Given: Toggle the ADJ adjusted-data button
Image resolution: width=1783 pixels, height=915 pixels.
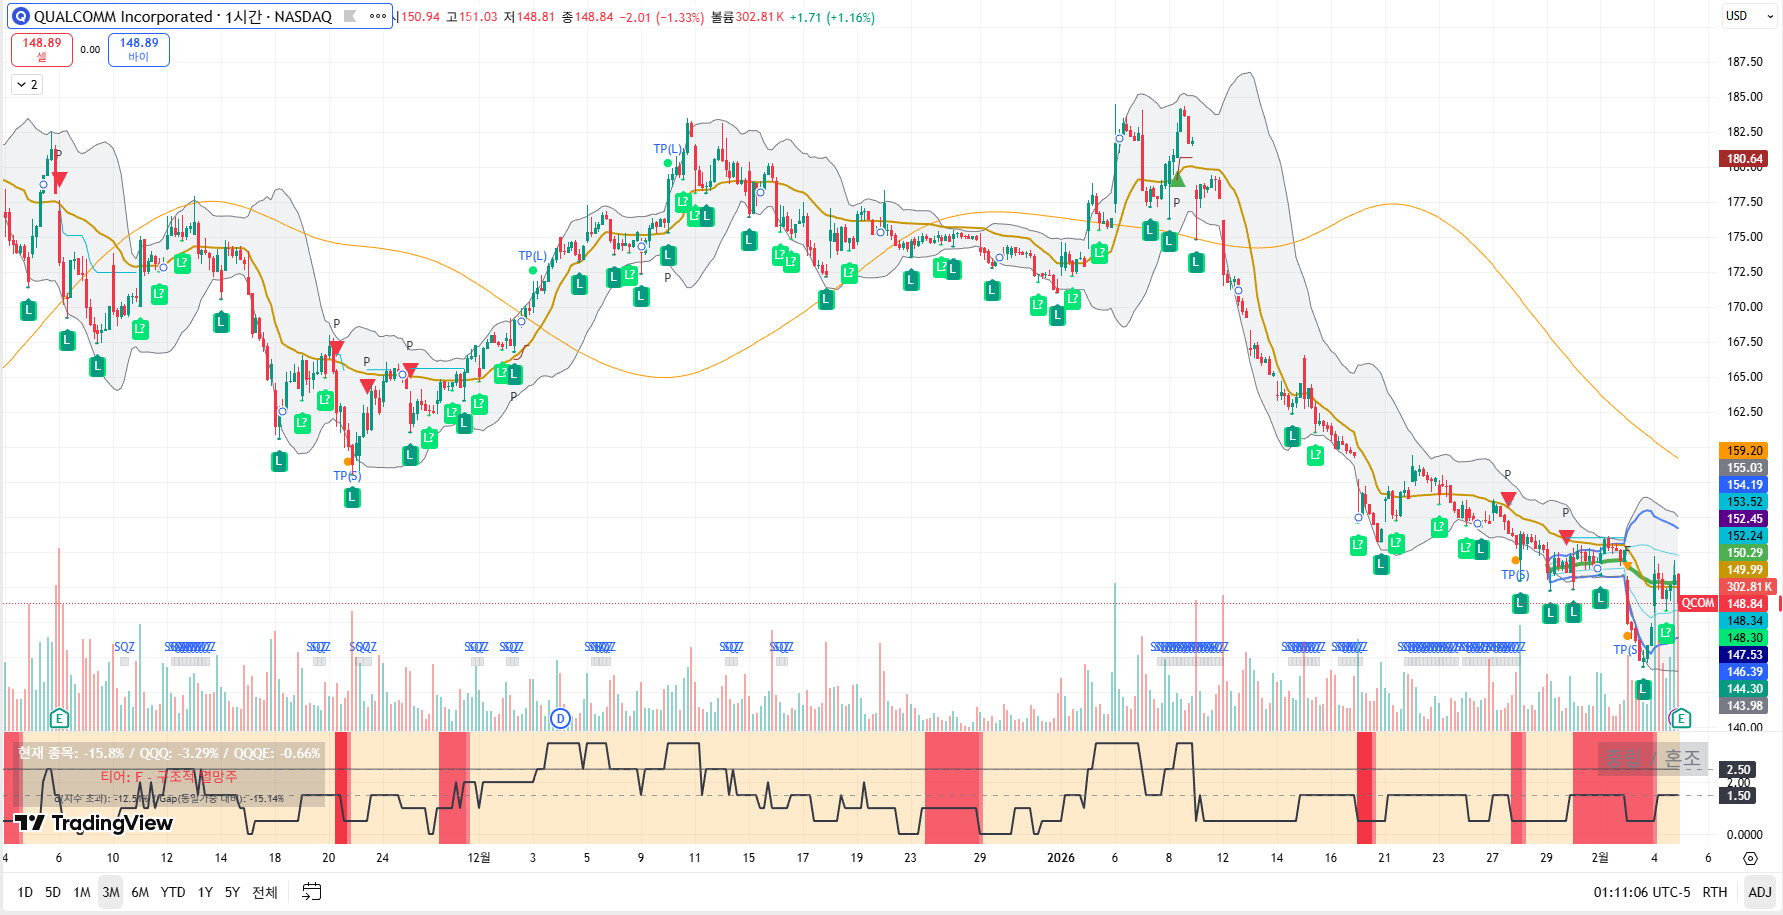Looking at the screenshot, I should point(1760,892).
